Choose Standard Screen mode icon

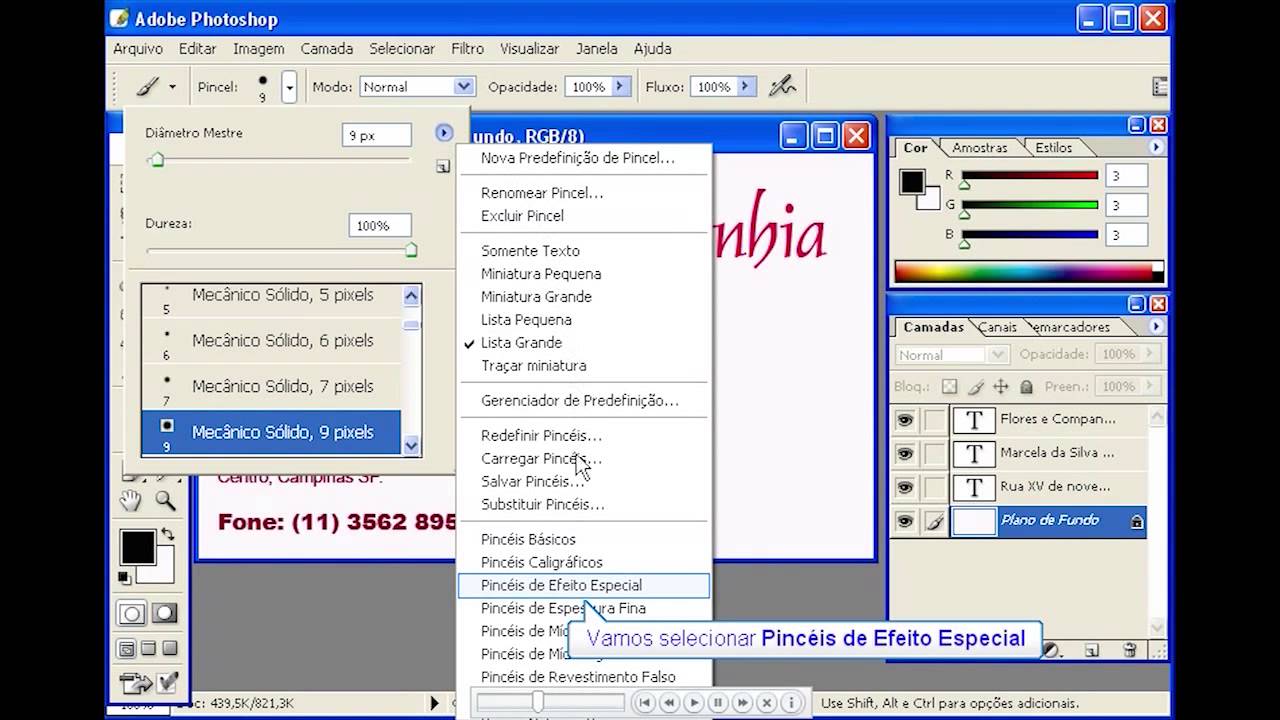tap(127, 649)
